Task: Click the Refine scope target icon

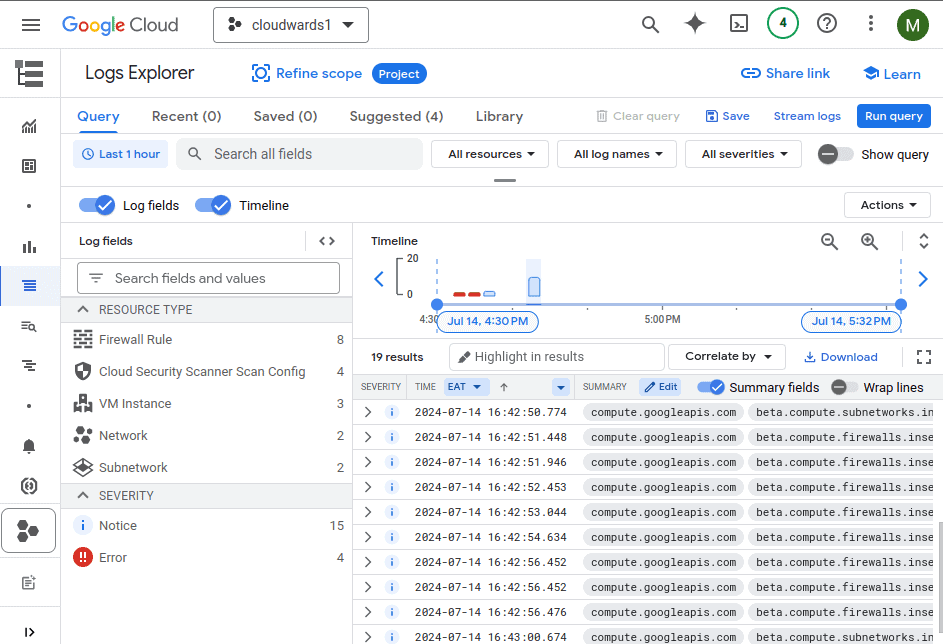Action: click(260, 73)
